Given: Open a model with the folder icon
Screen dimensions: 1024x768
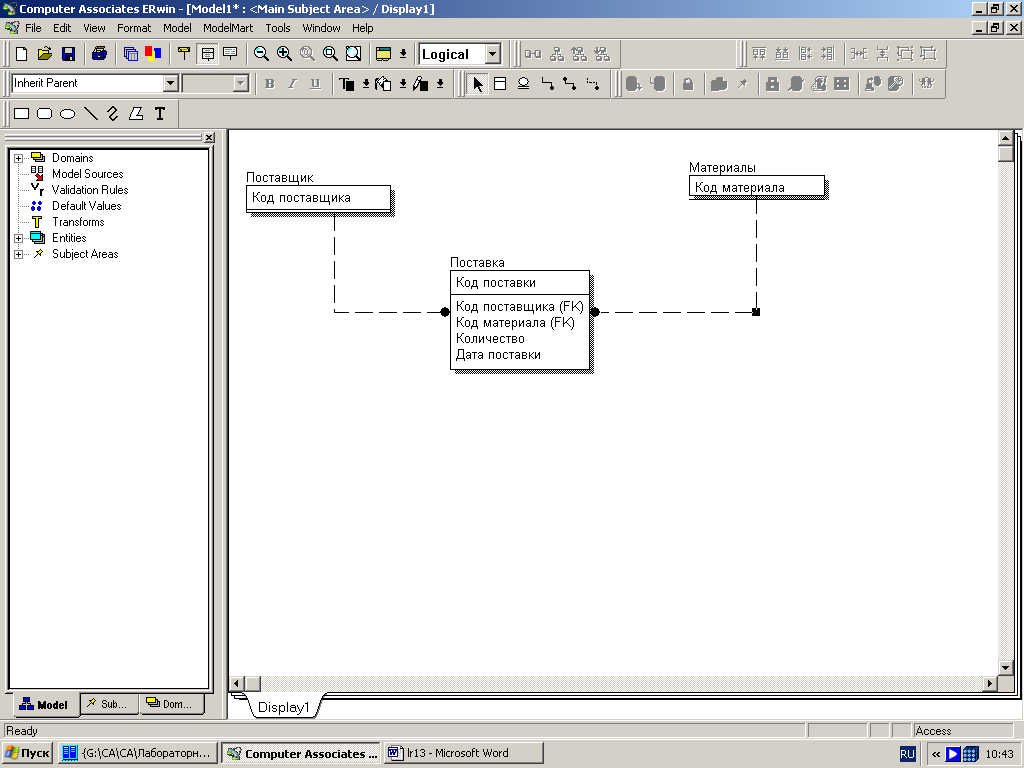Looking at the screenshot, I should pyautogui.click(x=44, y=54).
